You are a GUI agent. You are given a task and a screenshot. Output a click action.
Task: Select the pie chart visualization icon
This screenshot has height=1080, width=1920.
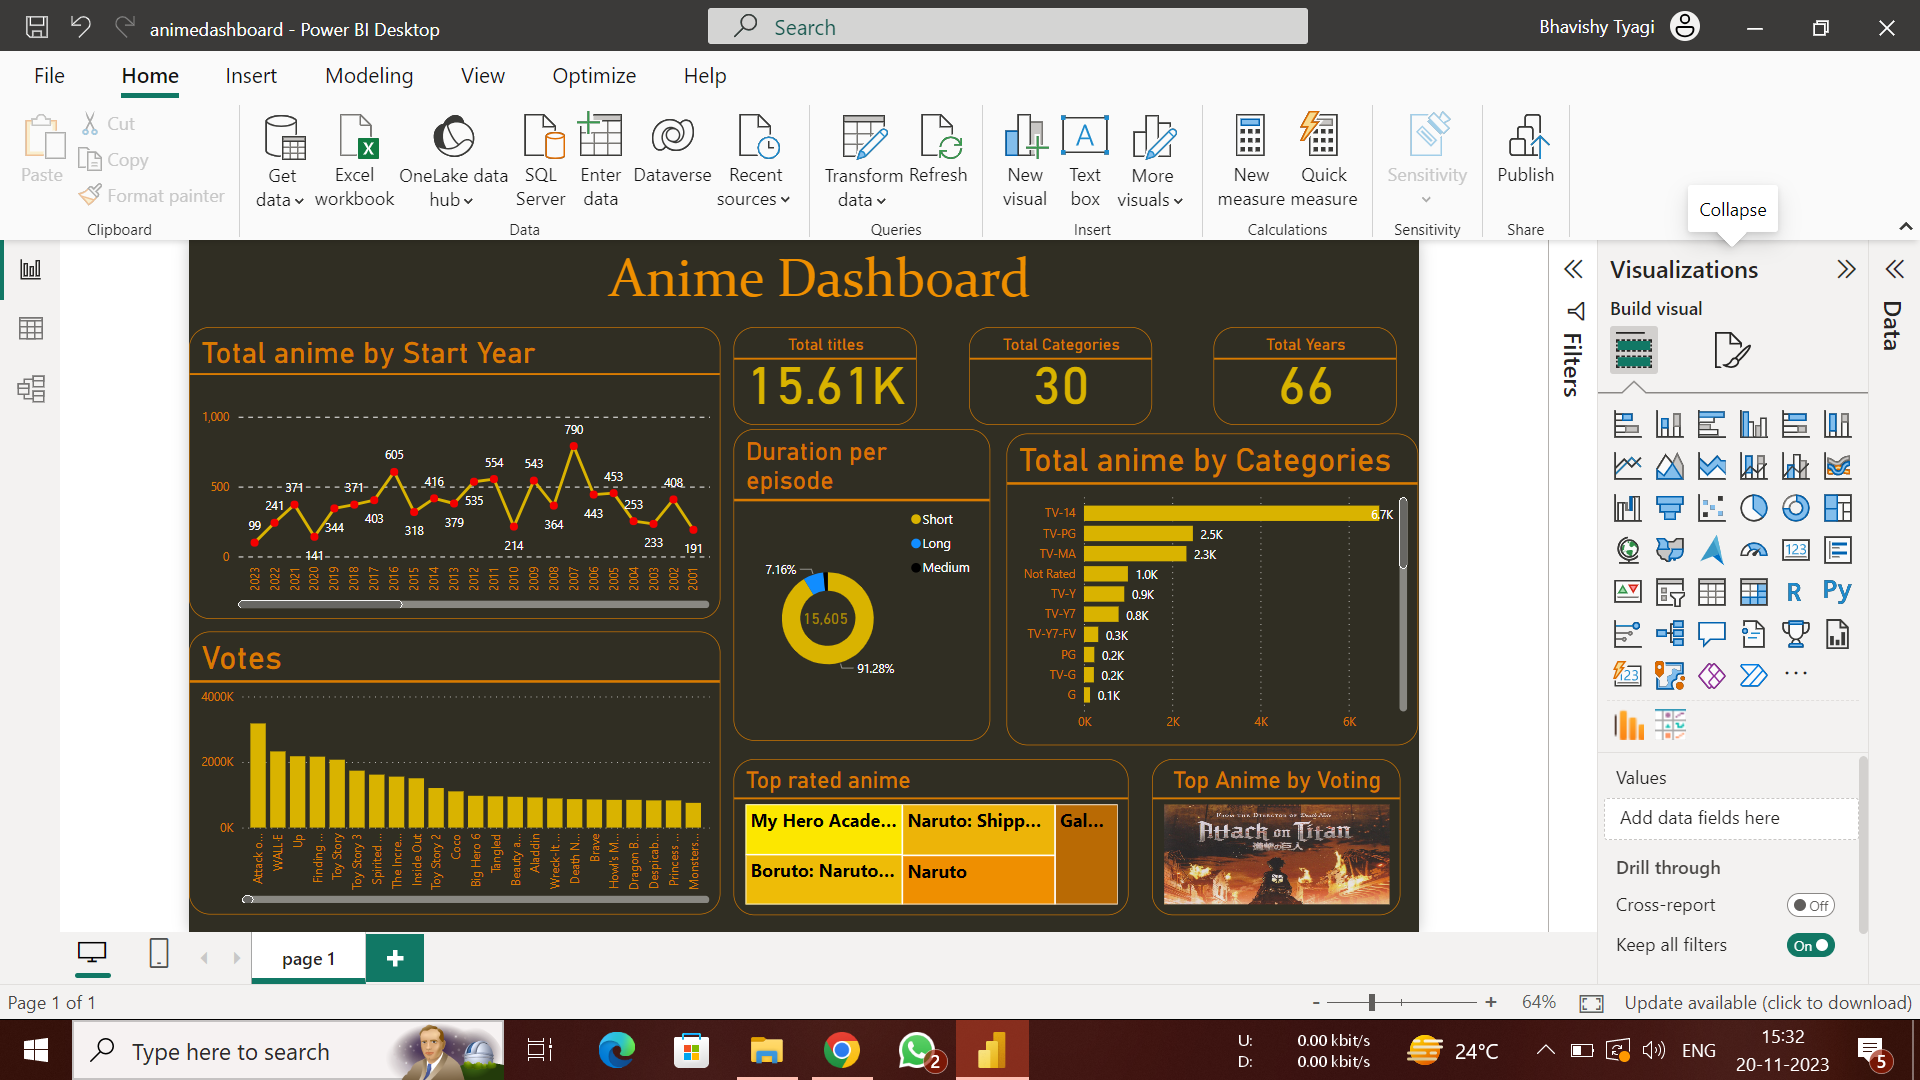click(1755, 508)
